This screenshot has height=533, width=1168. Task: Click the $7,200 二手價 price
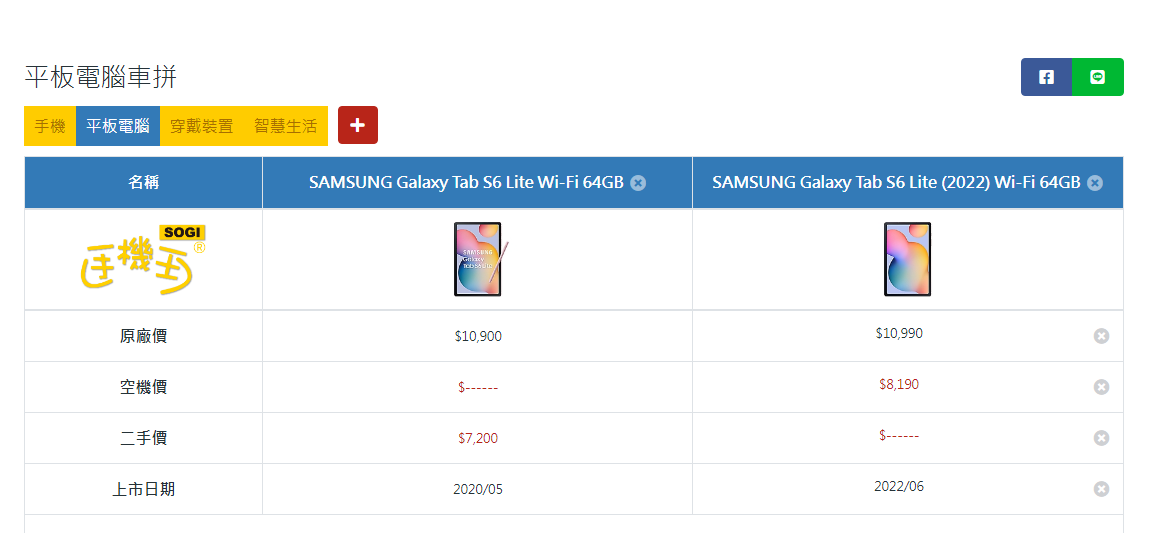(x=478, y=438)
